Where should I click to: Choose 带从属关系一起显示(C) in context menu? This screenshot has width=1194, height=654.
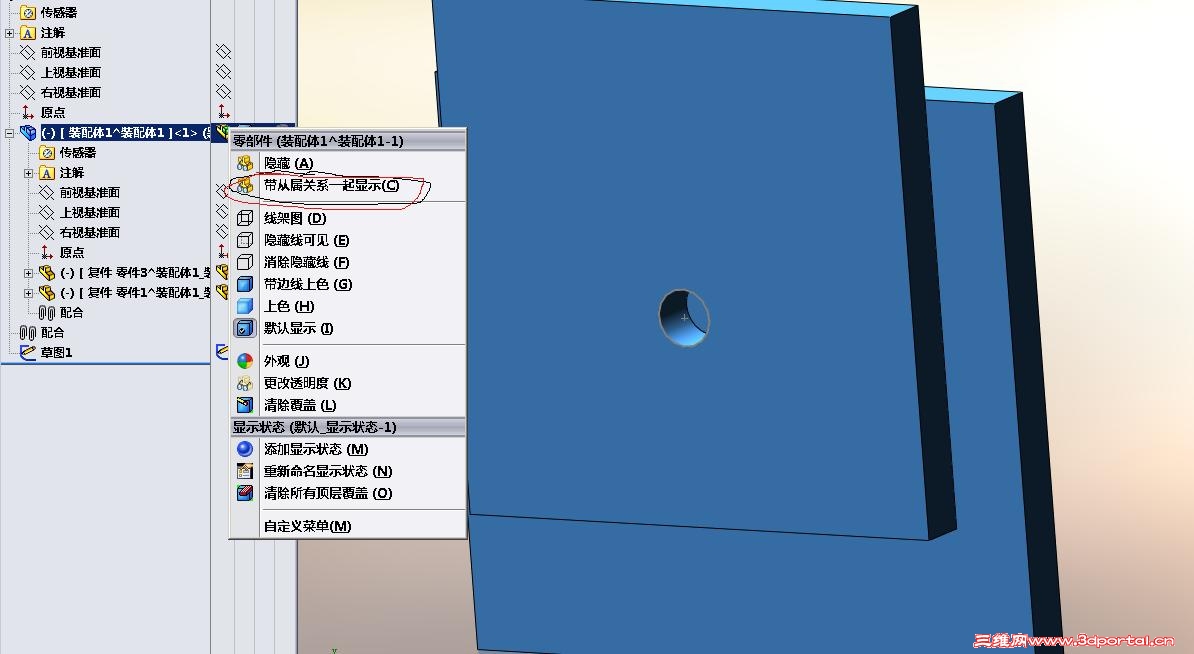(331, 185)
